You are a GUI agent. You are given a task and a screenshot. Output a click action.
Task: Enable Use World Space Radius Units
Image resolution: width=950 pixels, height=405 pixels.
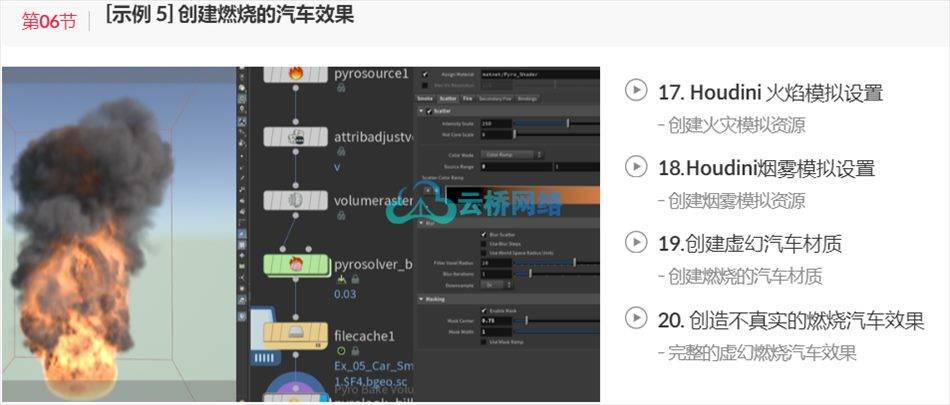click(483, 253)
